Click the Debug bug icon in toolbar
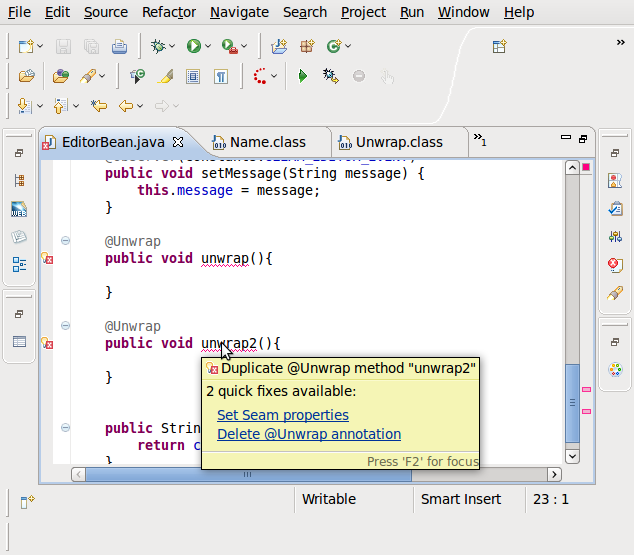The height and width of the screenshot is (555, 634). [x=157, y=46]
